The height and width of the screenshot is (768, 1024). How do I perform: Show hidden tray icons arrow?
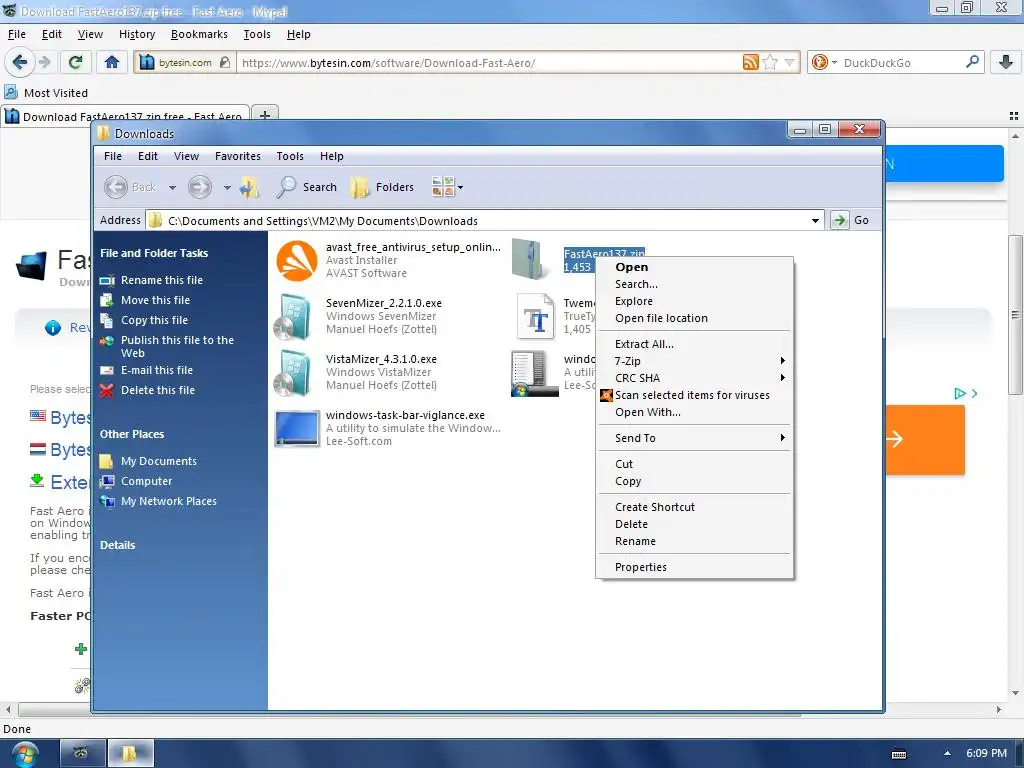click(947, 753)
